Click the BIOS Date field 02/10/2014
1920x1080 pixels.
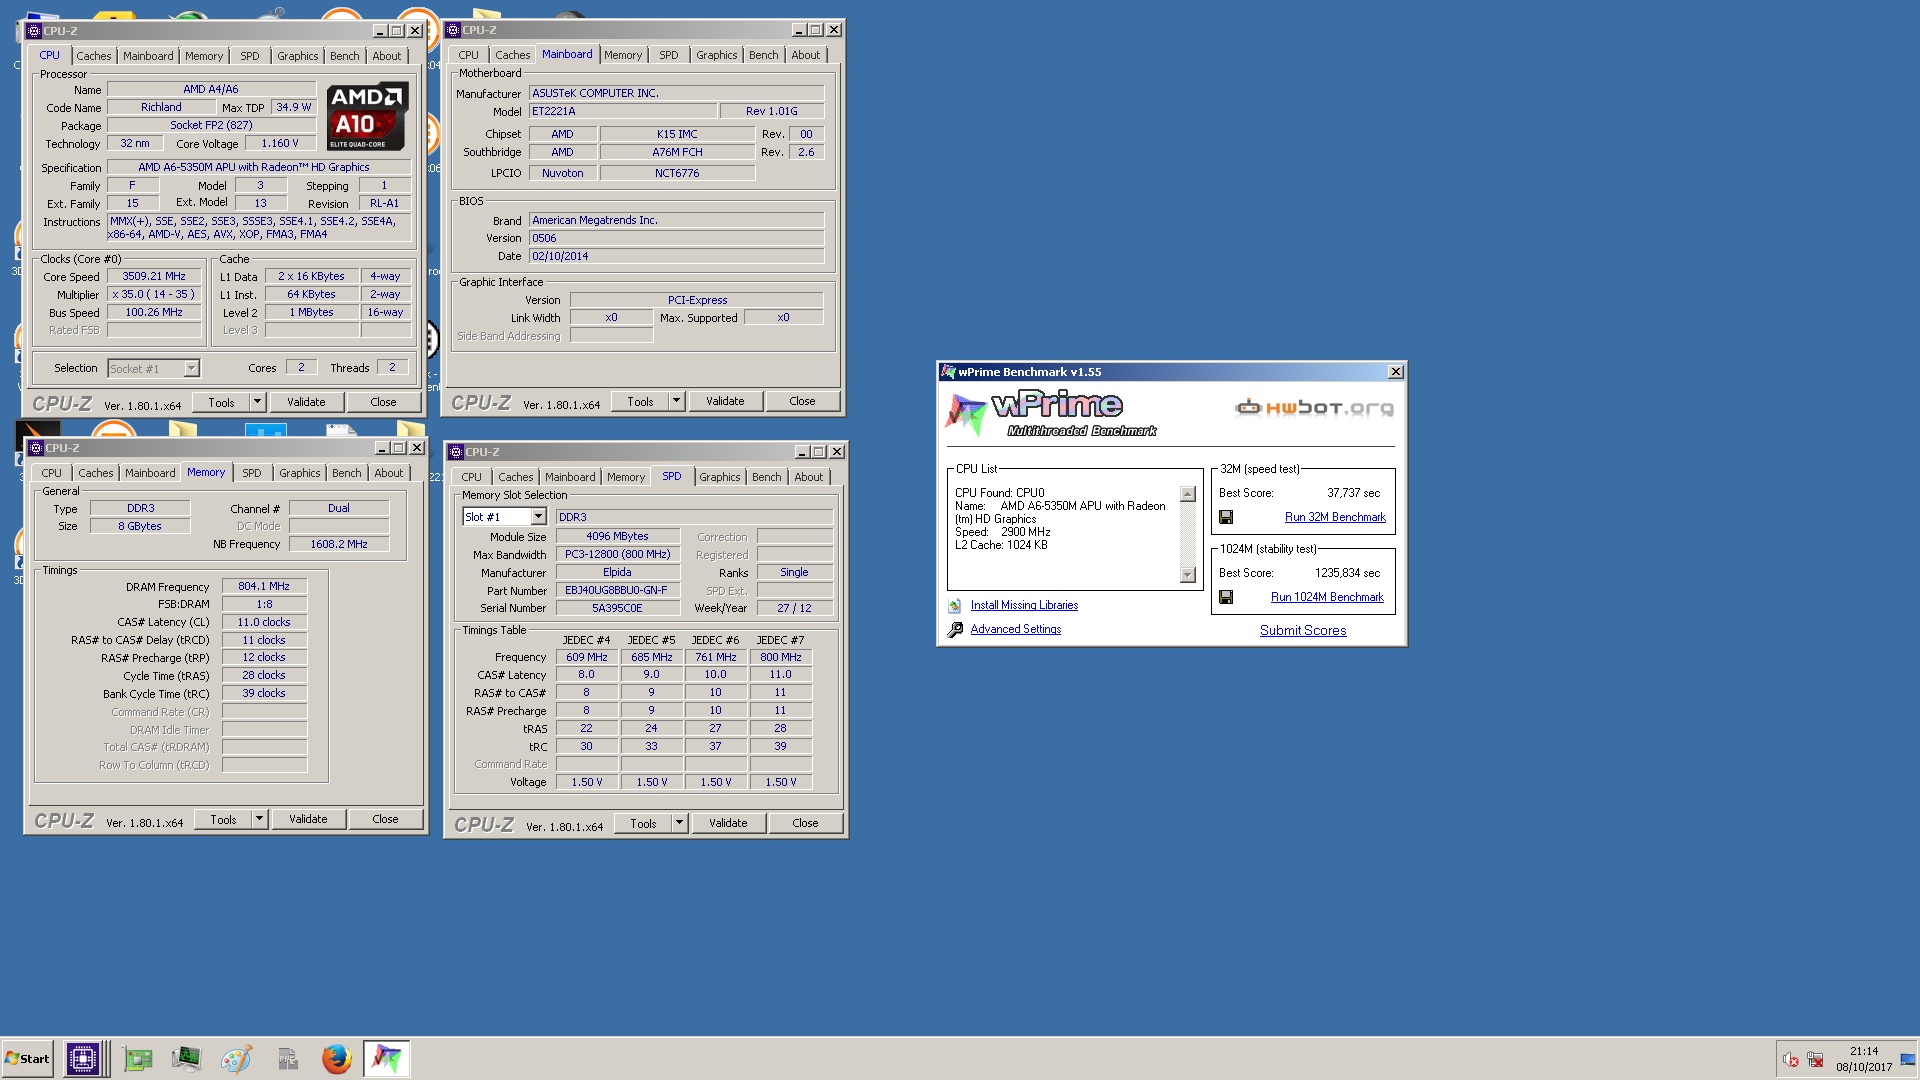pos(677,256)
